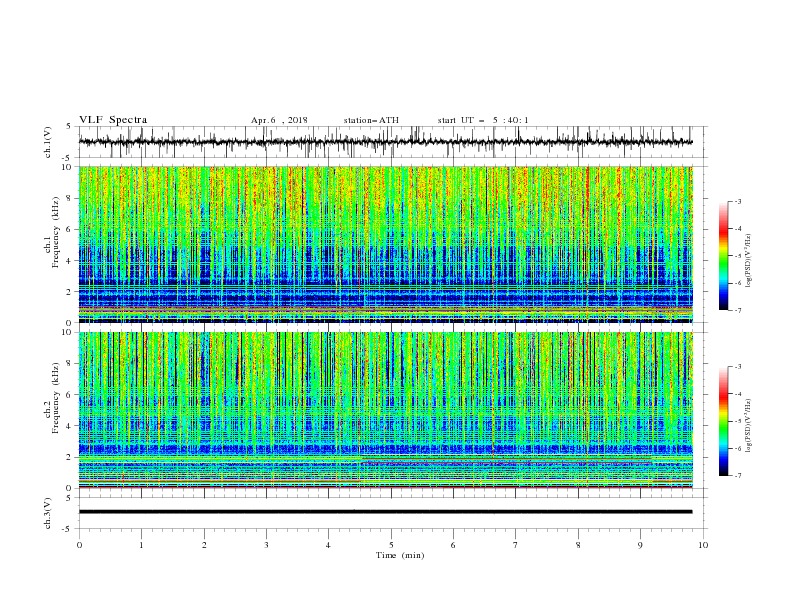Click the 'station=ATH' label

tap(371, 120)
